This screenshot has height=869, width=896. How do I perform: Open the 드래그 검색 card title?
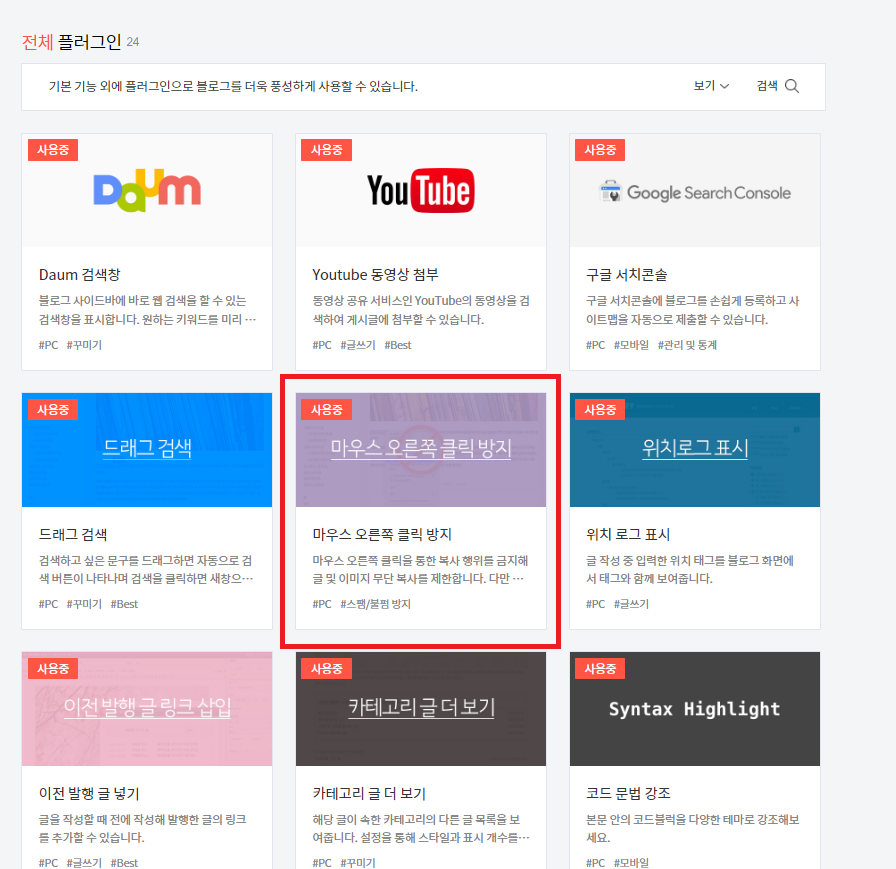click(x=73, y=534)
